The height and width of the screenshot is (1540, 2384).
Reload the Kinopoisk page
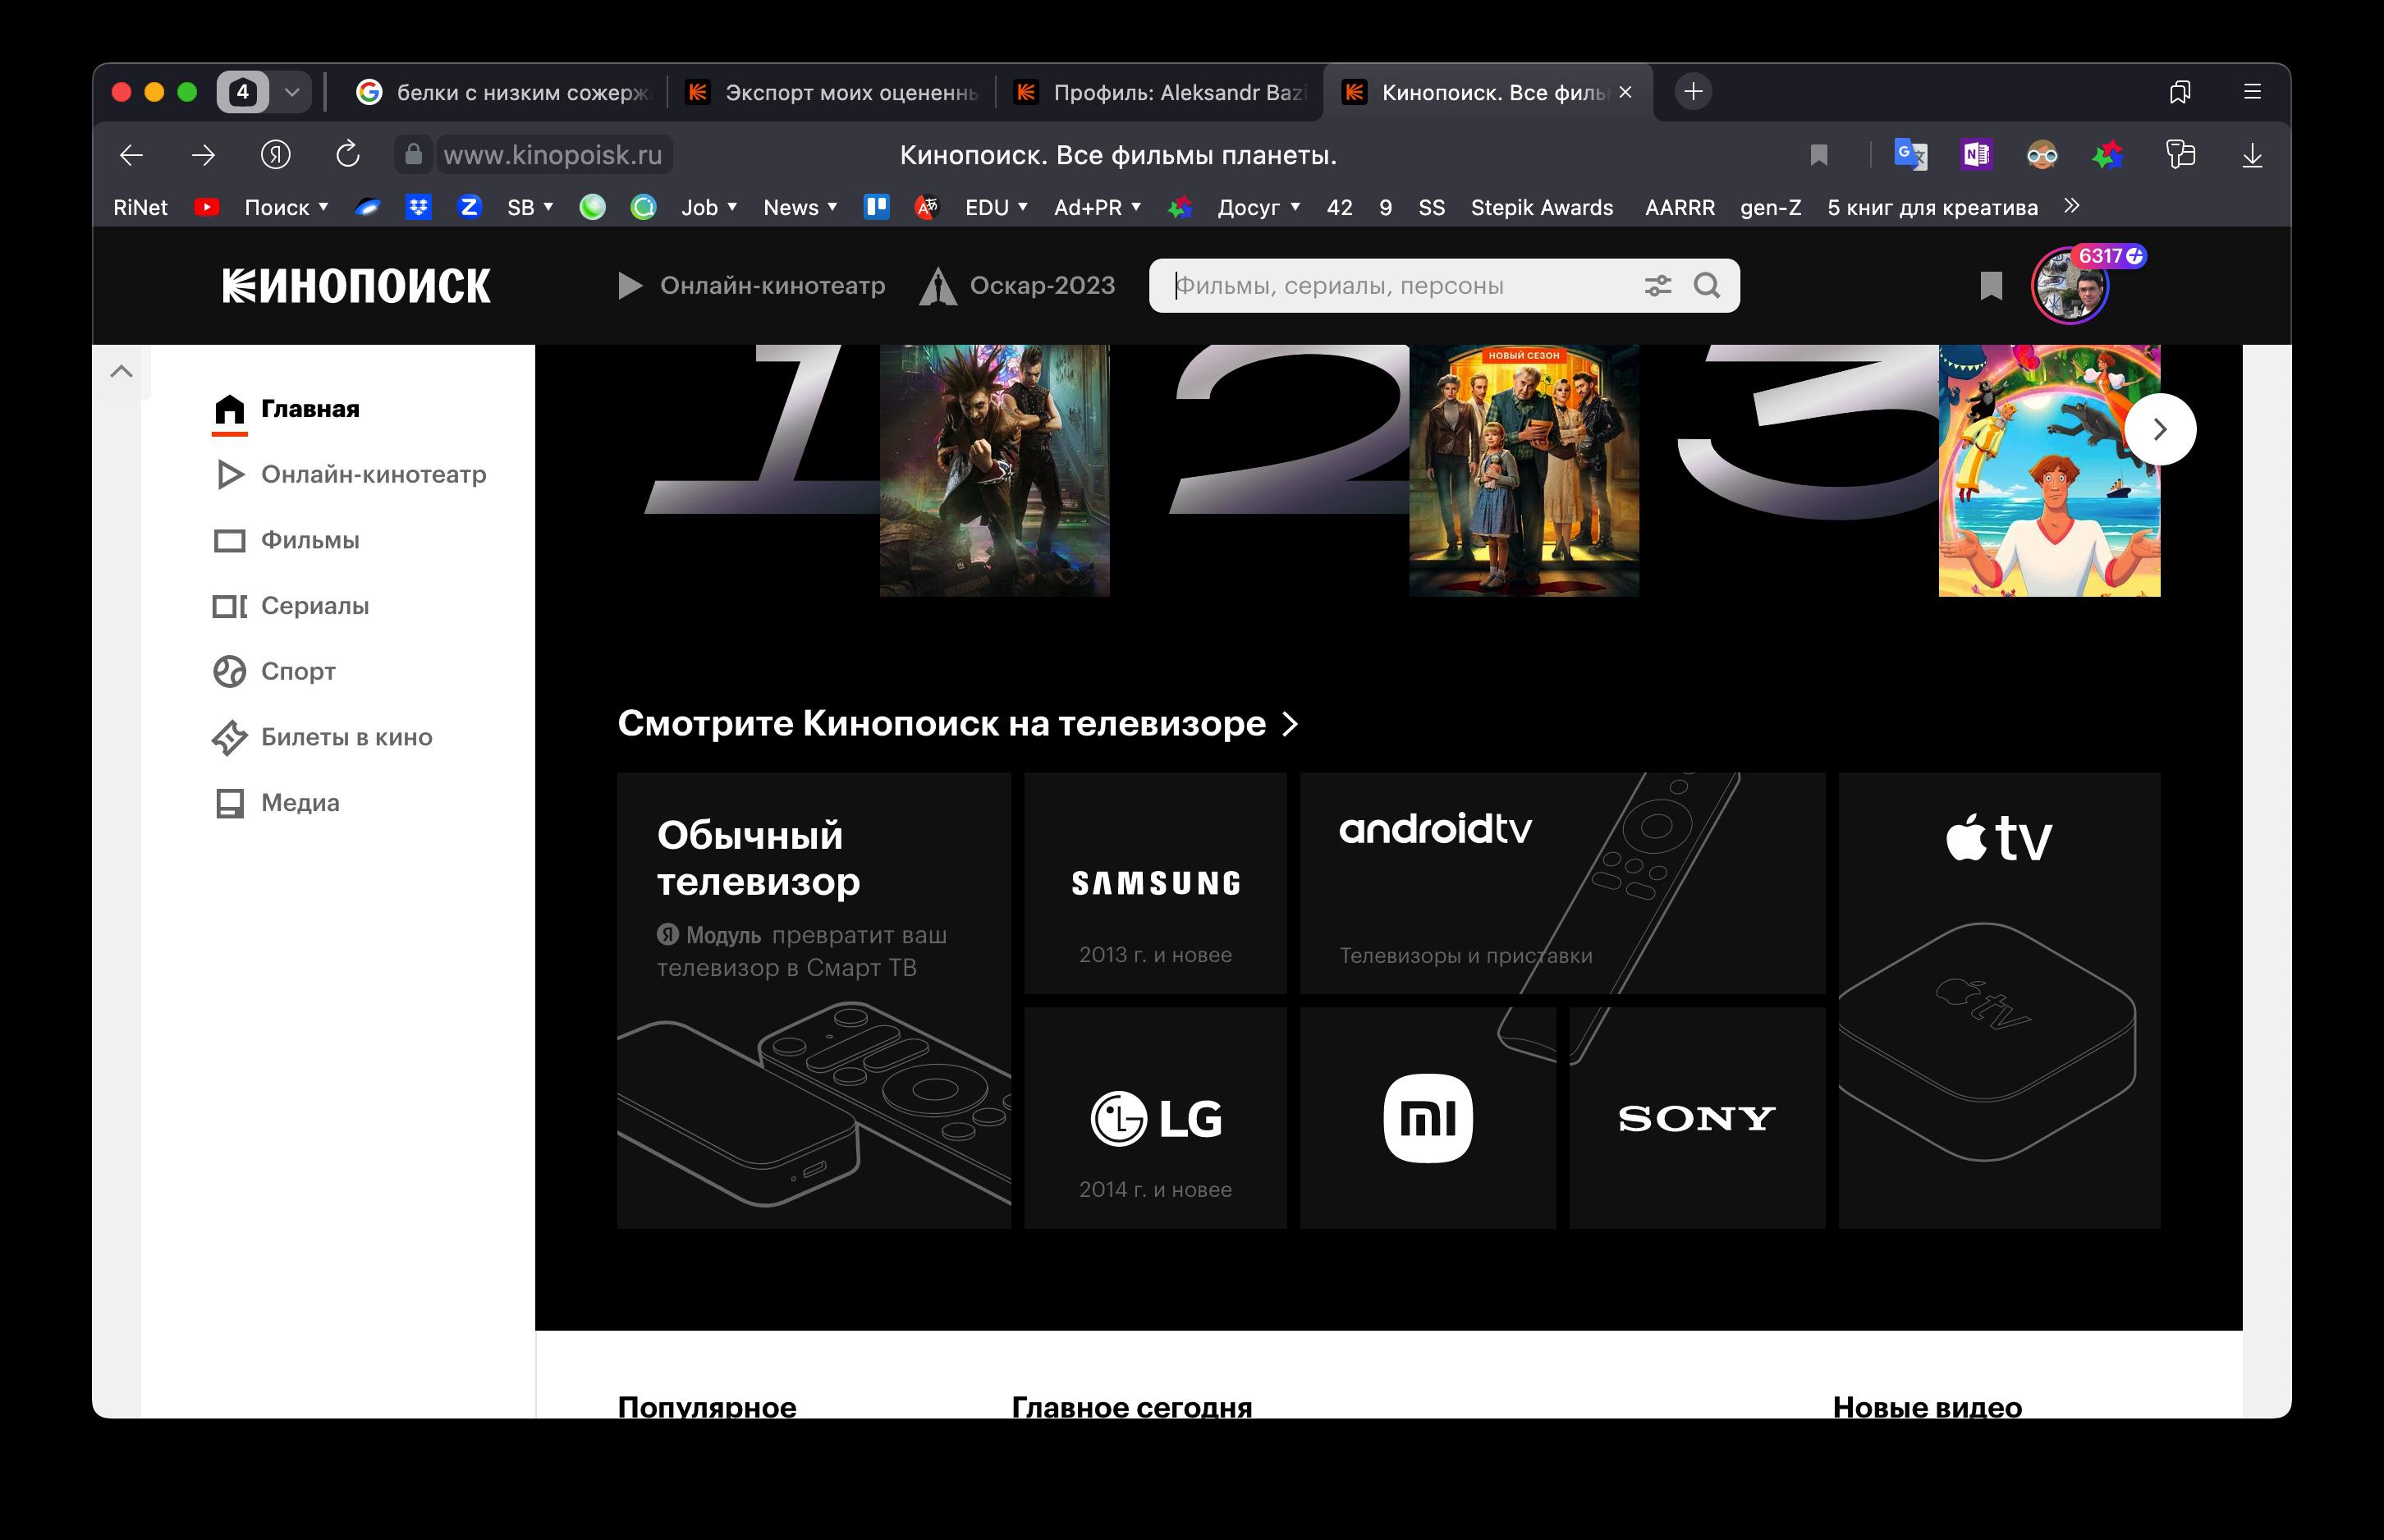(347, 154)
